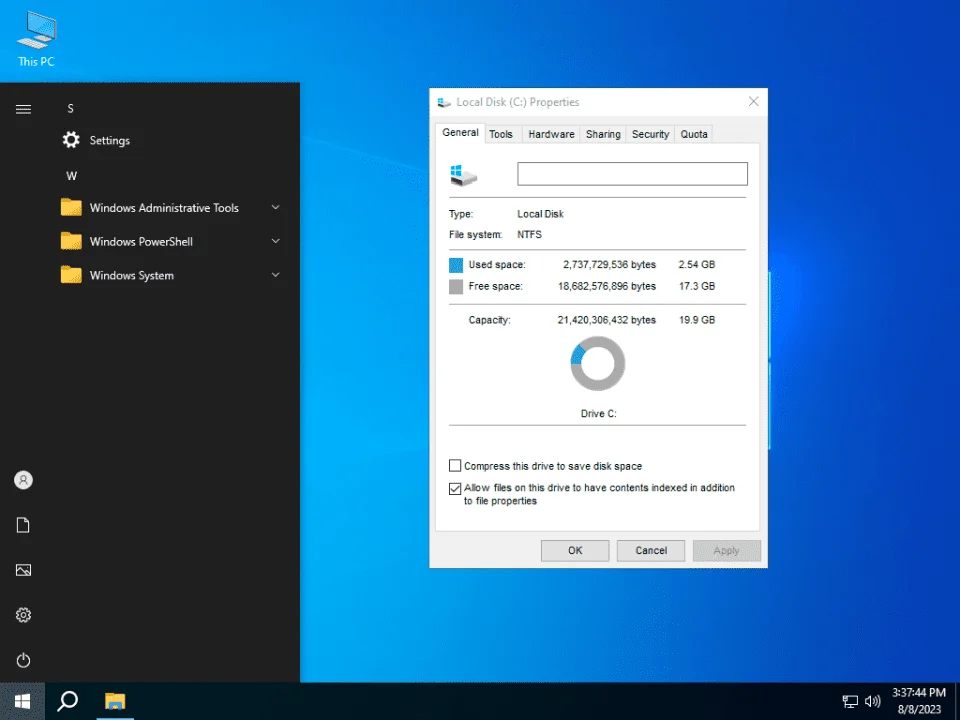The height and width of the screenshot is (720, 960).
Task: Click the Used space blue swatch
Action: 456,265
